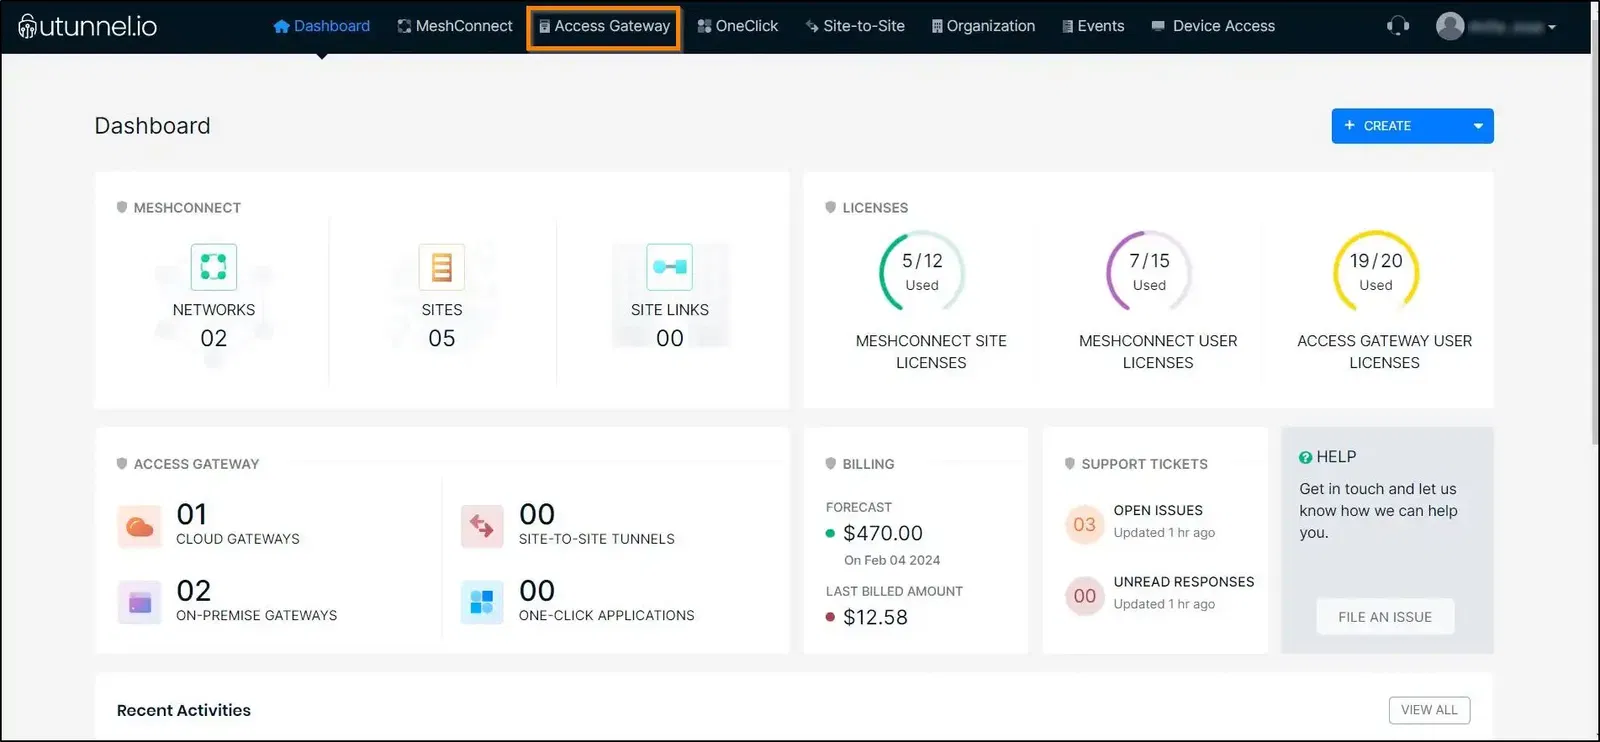Click the On Feb 04 2024 date
Screen dimensions: 1600x742
(892, 560)
